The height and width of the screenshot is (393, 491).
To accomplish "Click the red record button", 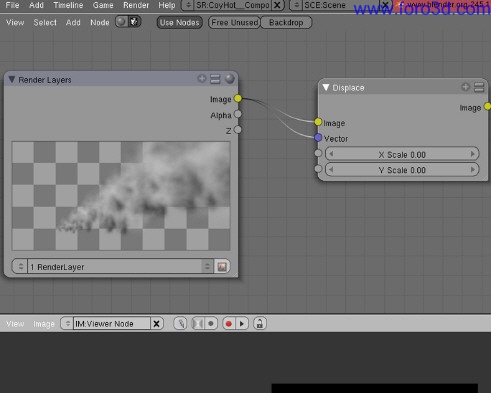I will (229, 324).
